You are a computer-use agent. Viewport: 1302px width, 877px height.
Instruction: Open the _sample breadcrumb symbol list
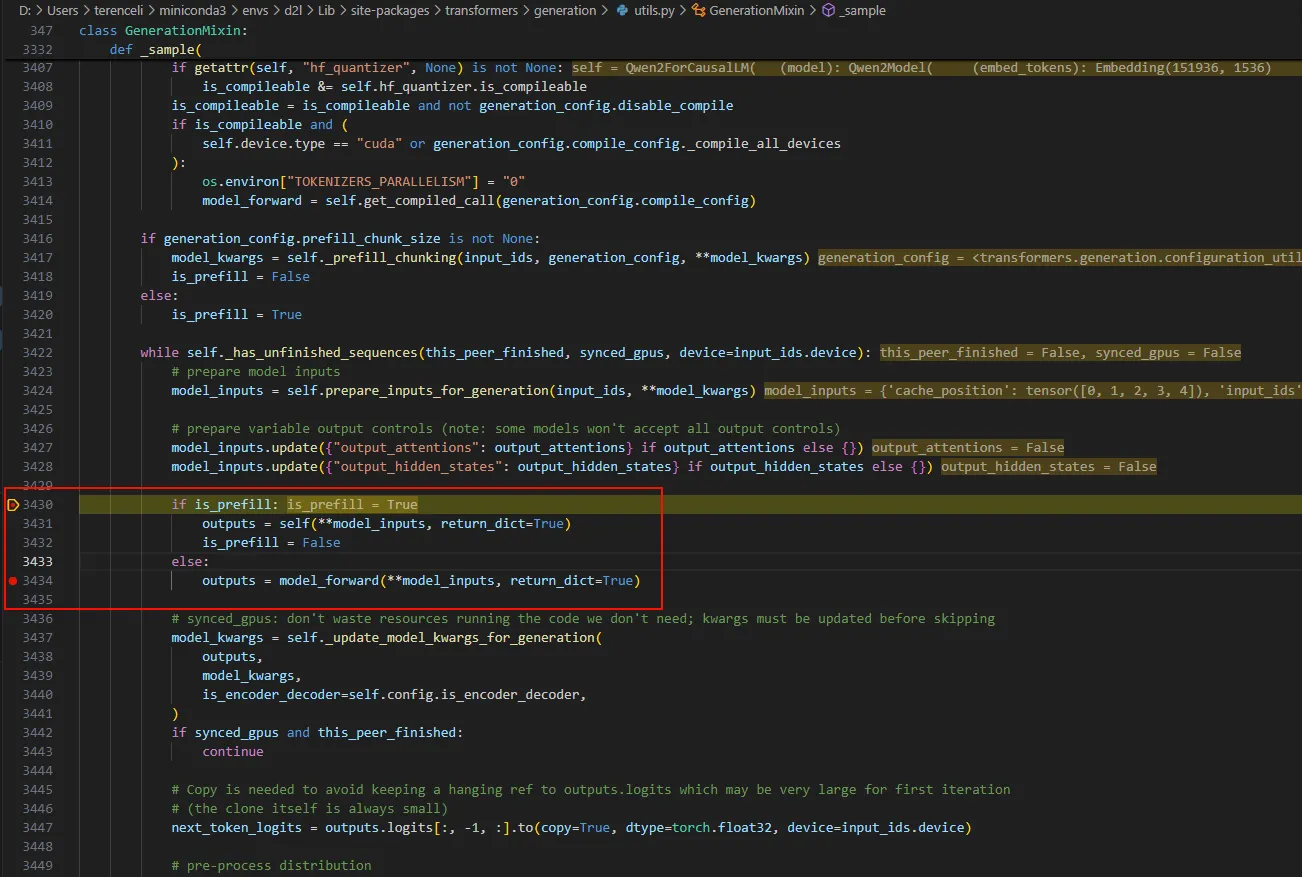click(x=863, y=11)
